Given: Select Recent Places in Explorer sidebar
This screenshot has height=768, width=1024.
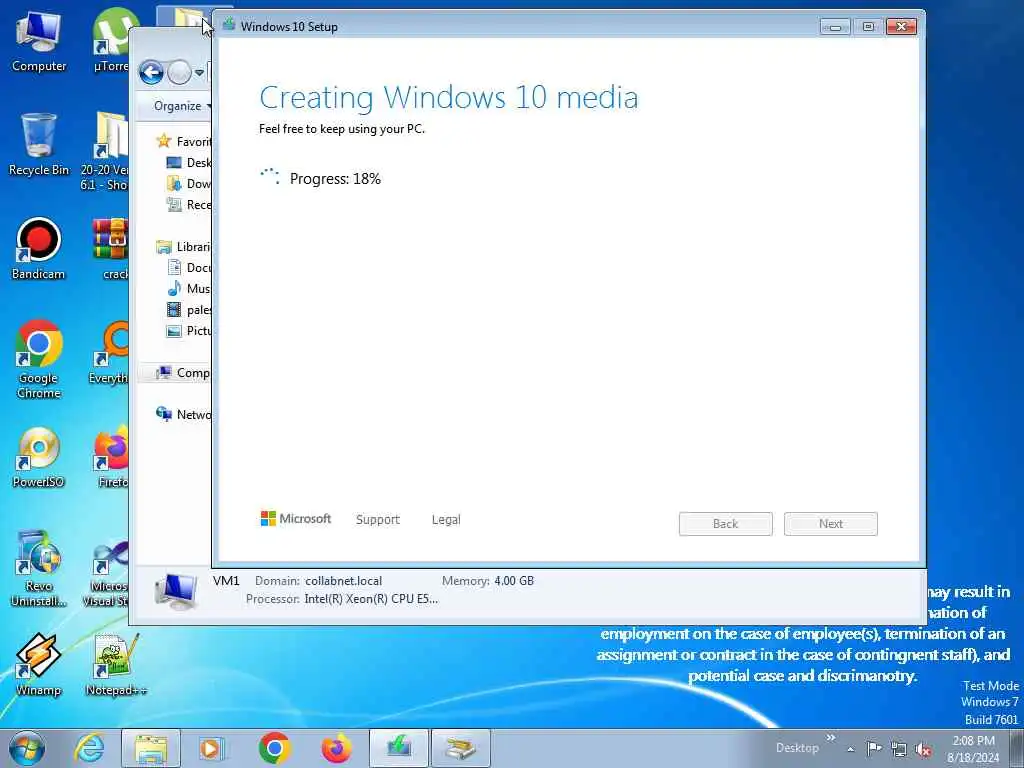Looking at the screenshot, I should tap(189, 204).
